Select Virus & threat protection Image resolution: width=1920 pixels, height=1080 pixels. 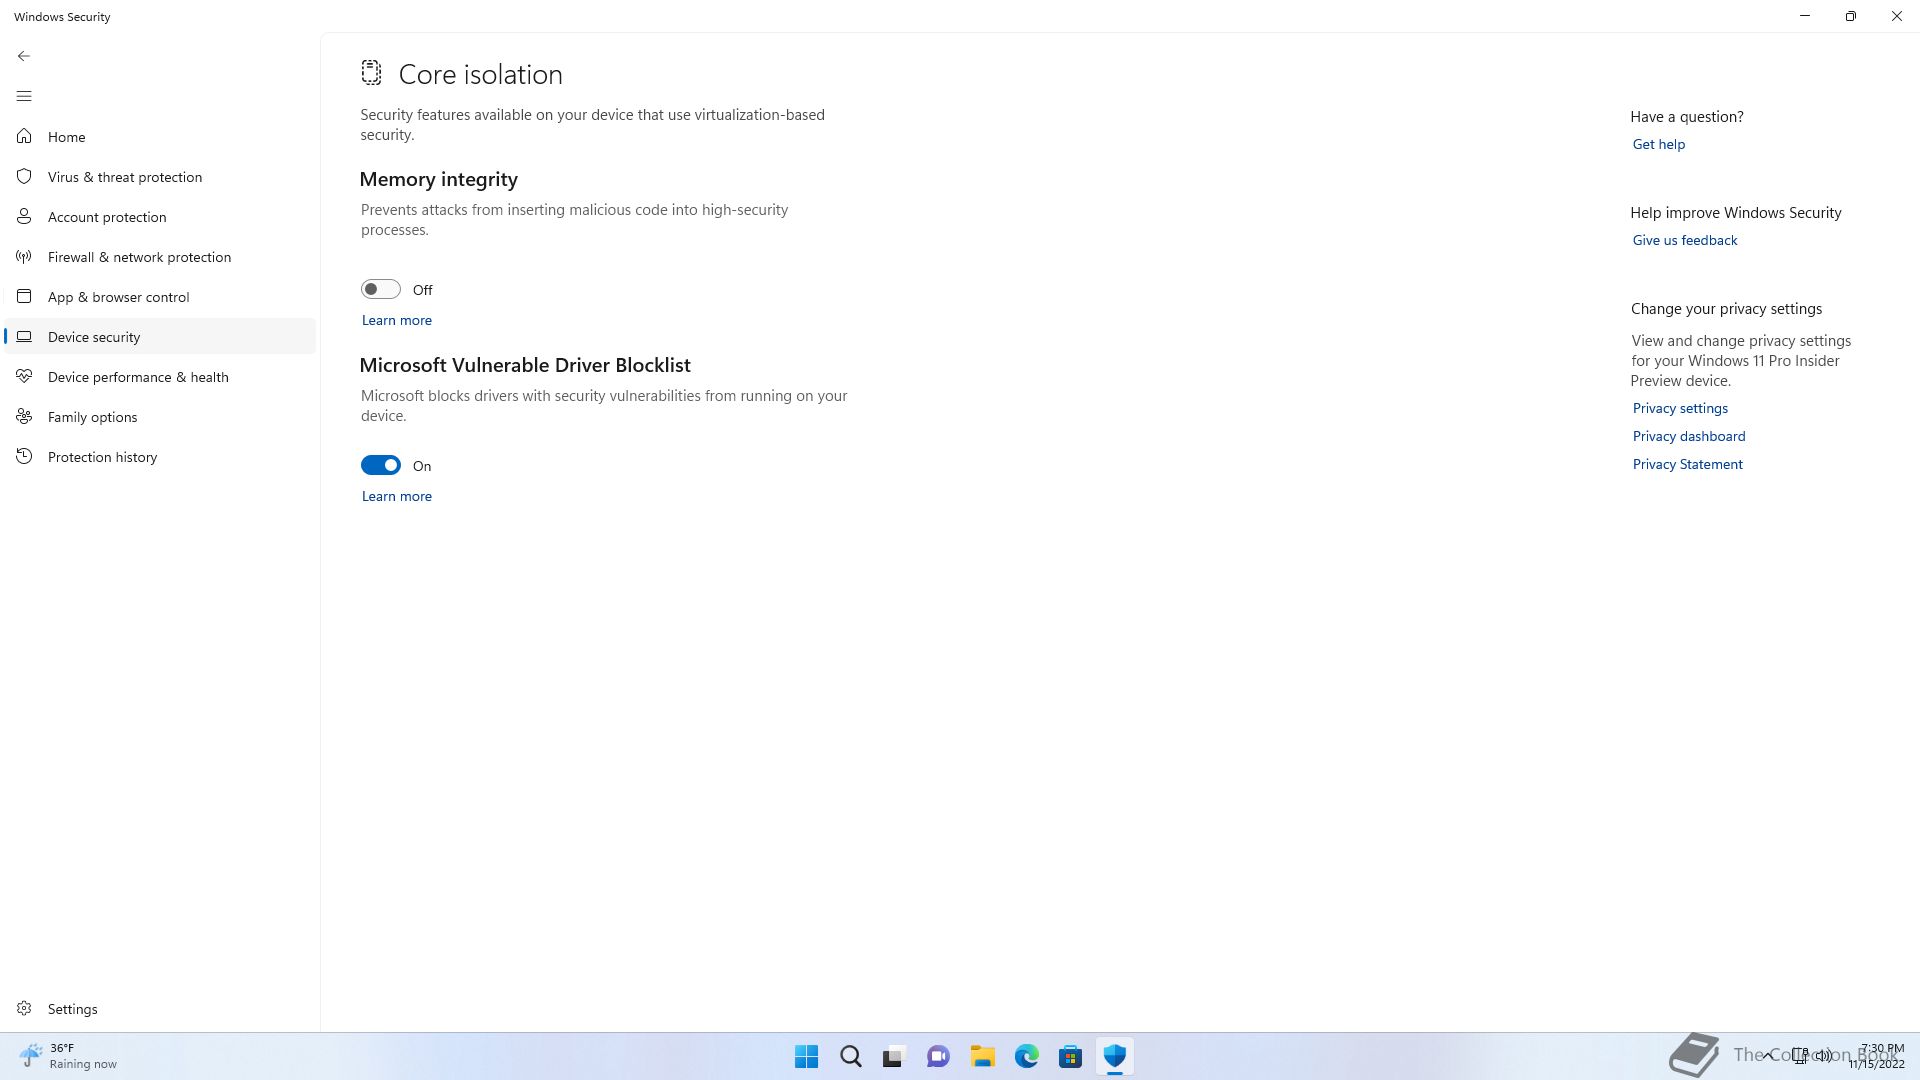160,176
